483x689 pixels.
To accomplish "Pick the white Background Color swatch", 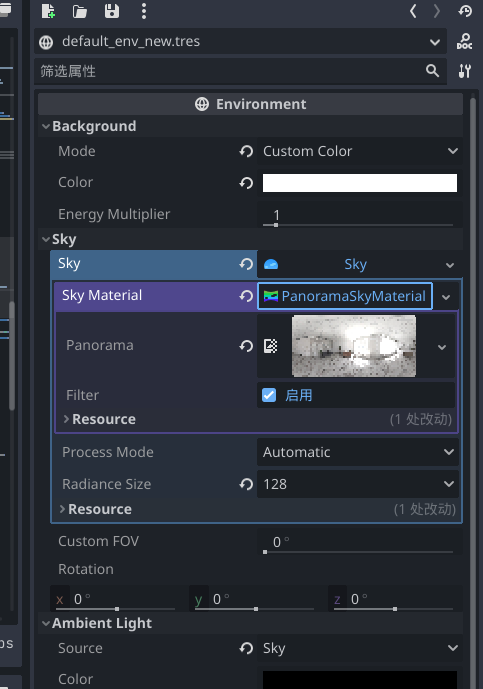I will [360, 183].
